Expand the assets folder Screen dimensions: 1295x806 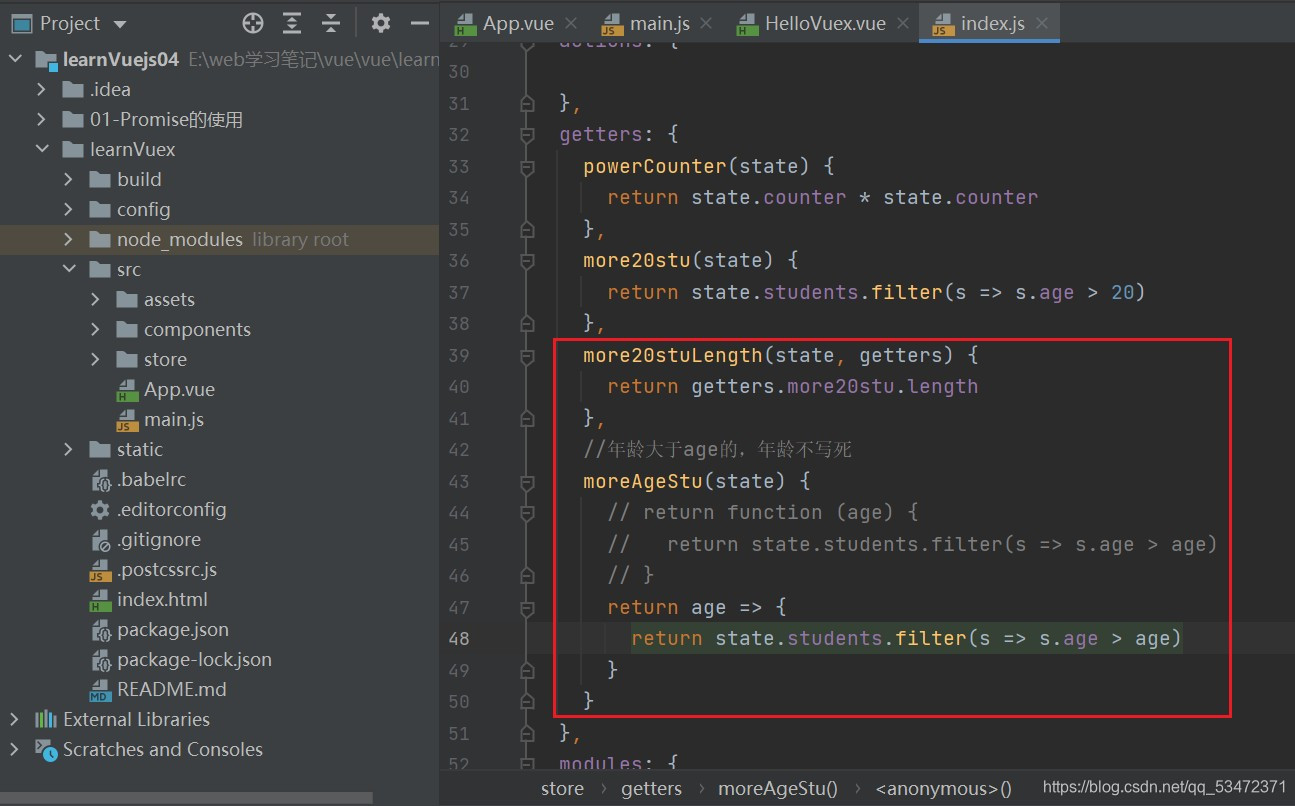coord(96,299)
